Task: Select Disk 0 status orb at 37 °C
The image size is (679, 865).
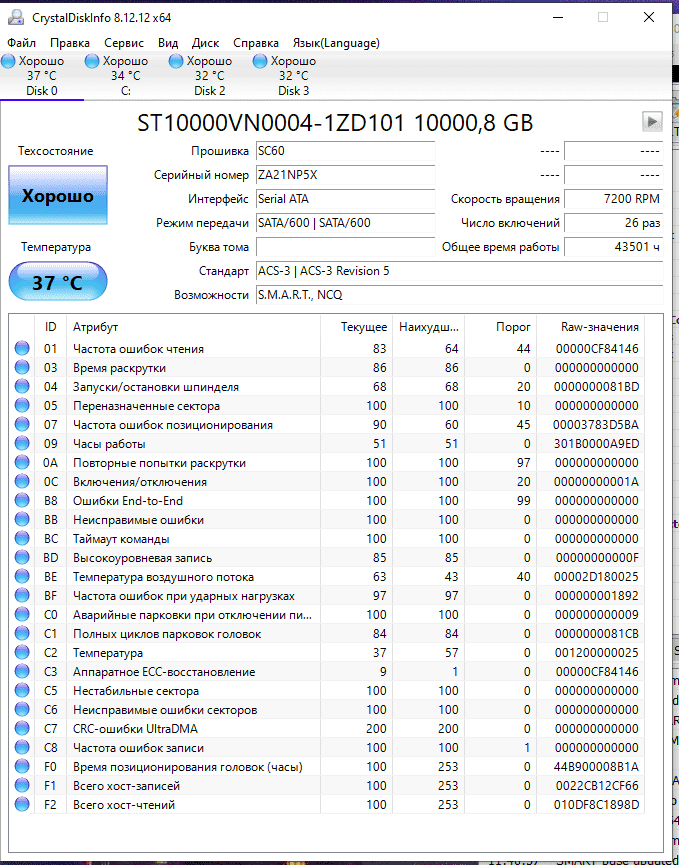Action: 9,62
